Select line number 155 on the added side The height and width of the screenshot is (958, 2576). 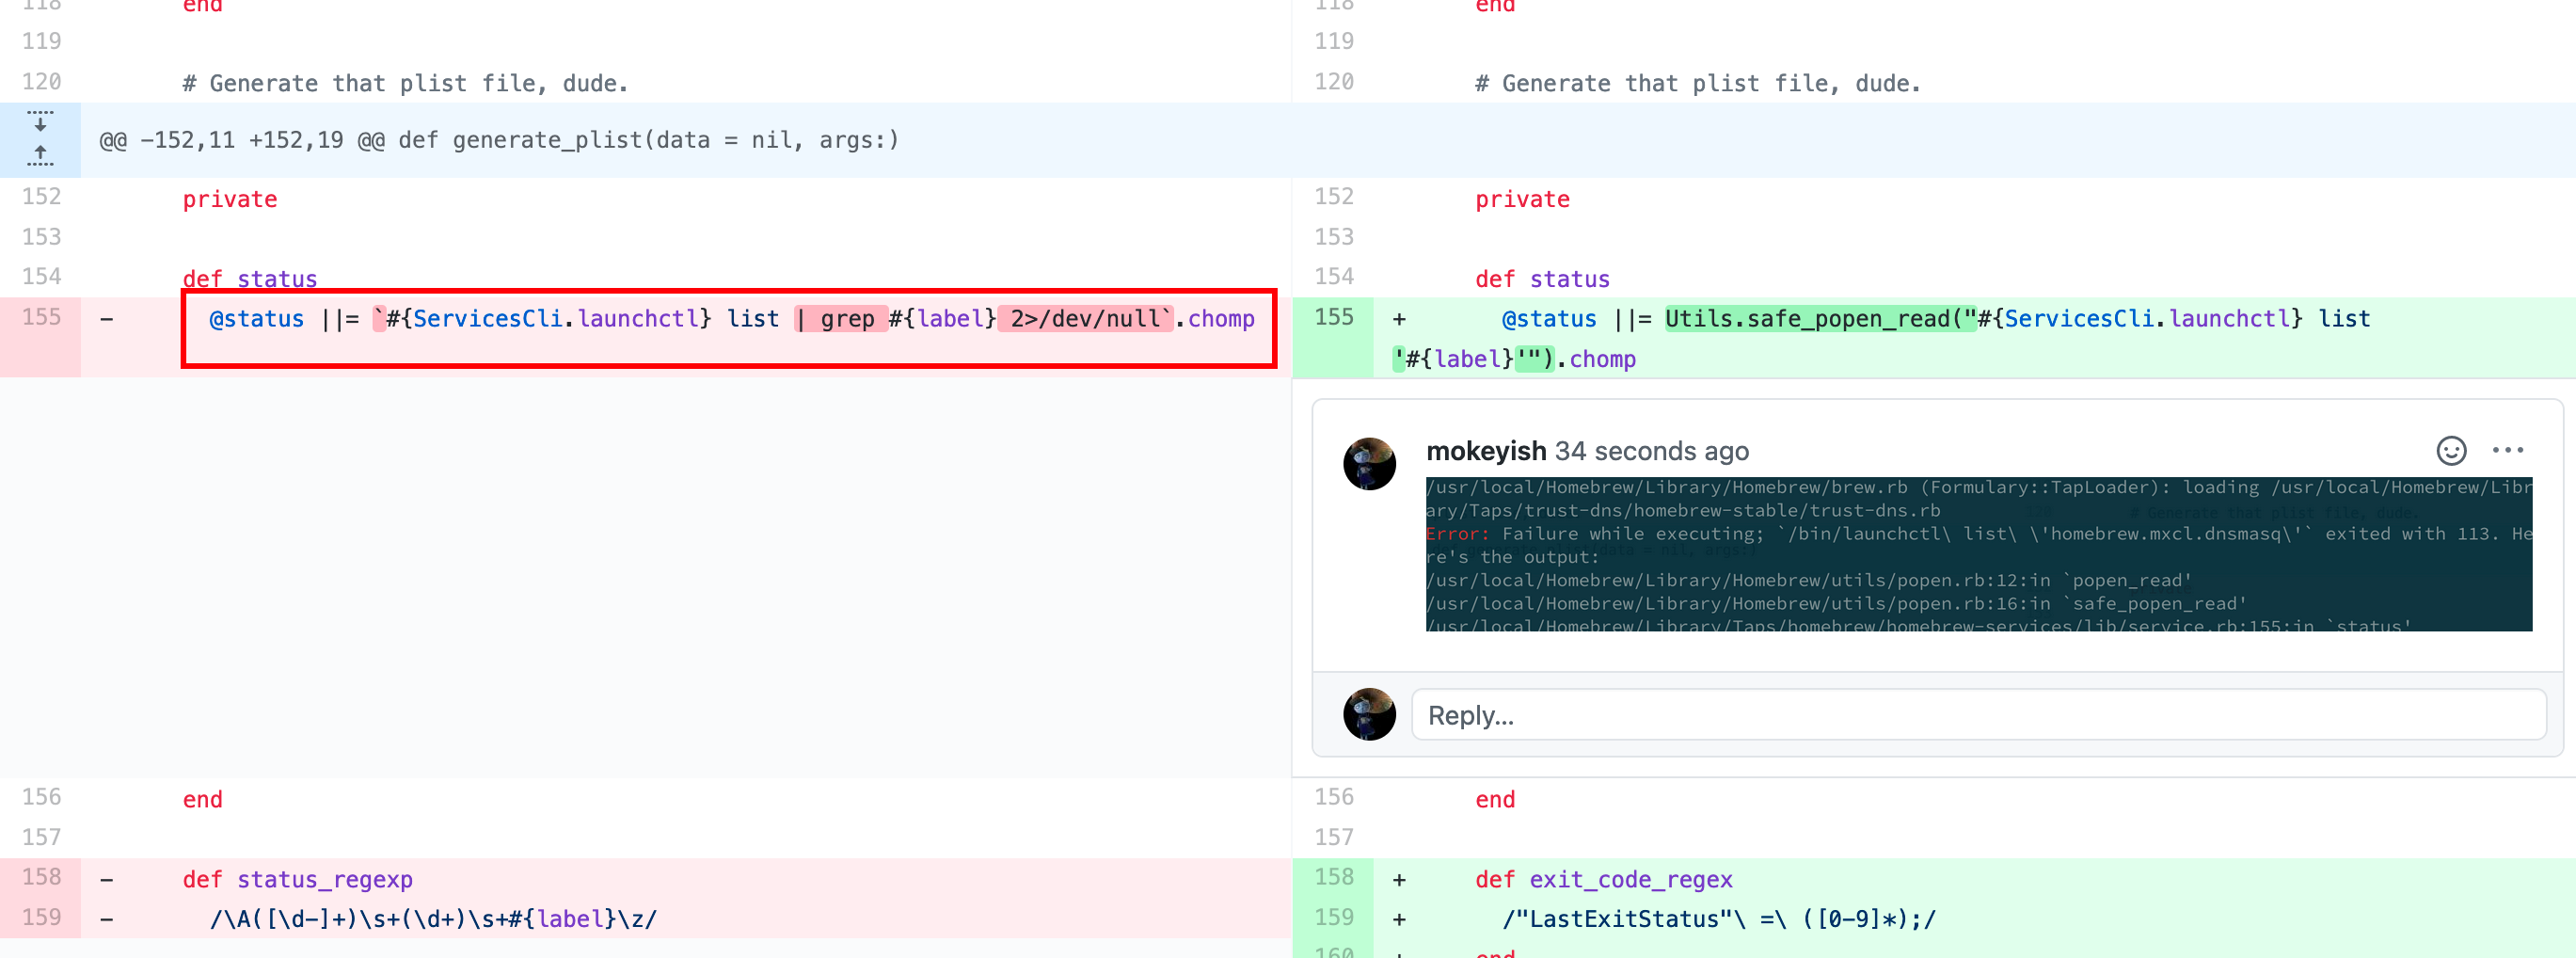coord(1332,318)
